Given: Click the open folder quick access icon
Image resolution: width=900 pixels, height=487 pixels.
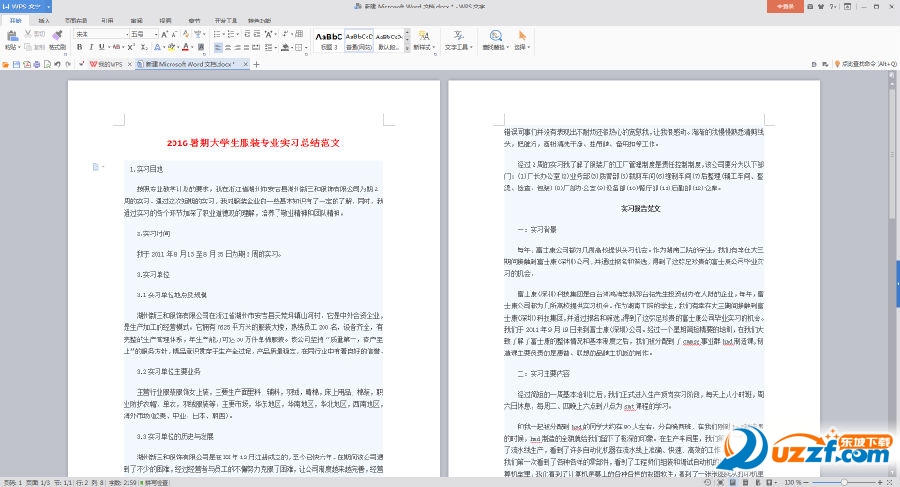Looking at the screenshot, I should [5, 64].
